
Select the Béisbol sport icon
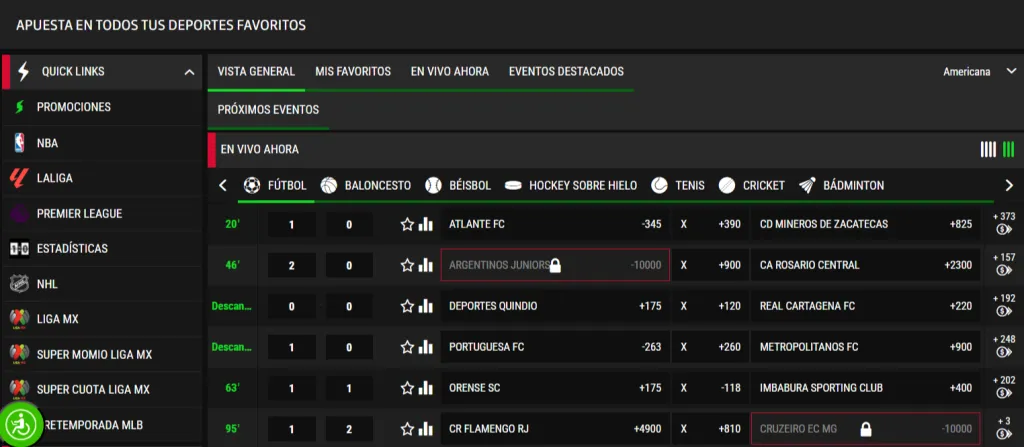433,185
